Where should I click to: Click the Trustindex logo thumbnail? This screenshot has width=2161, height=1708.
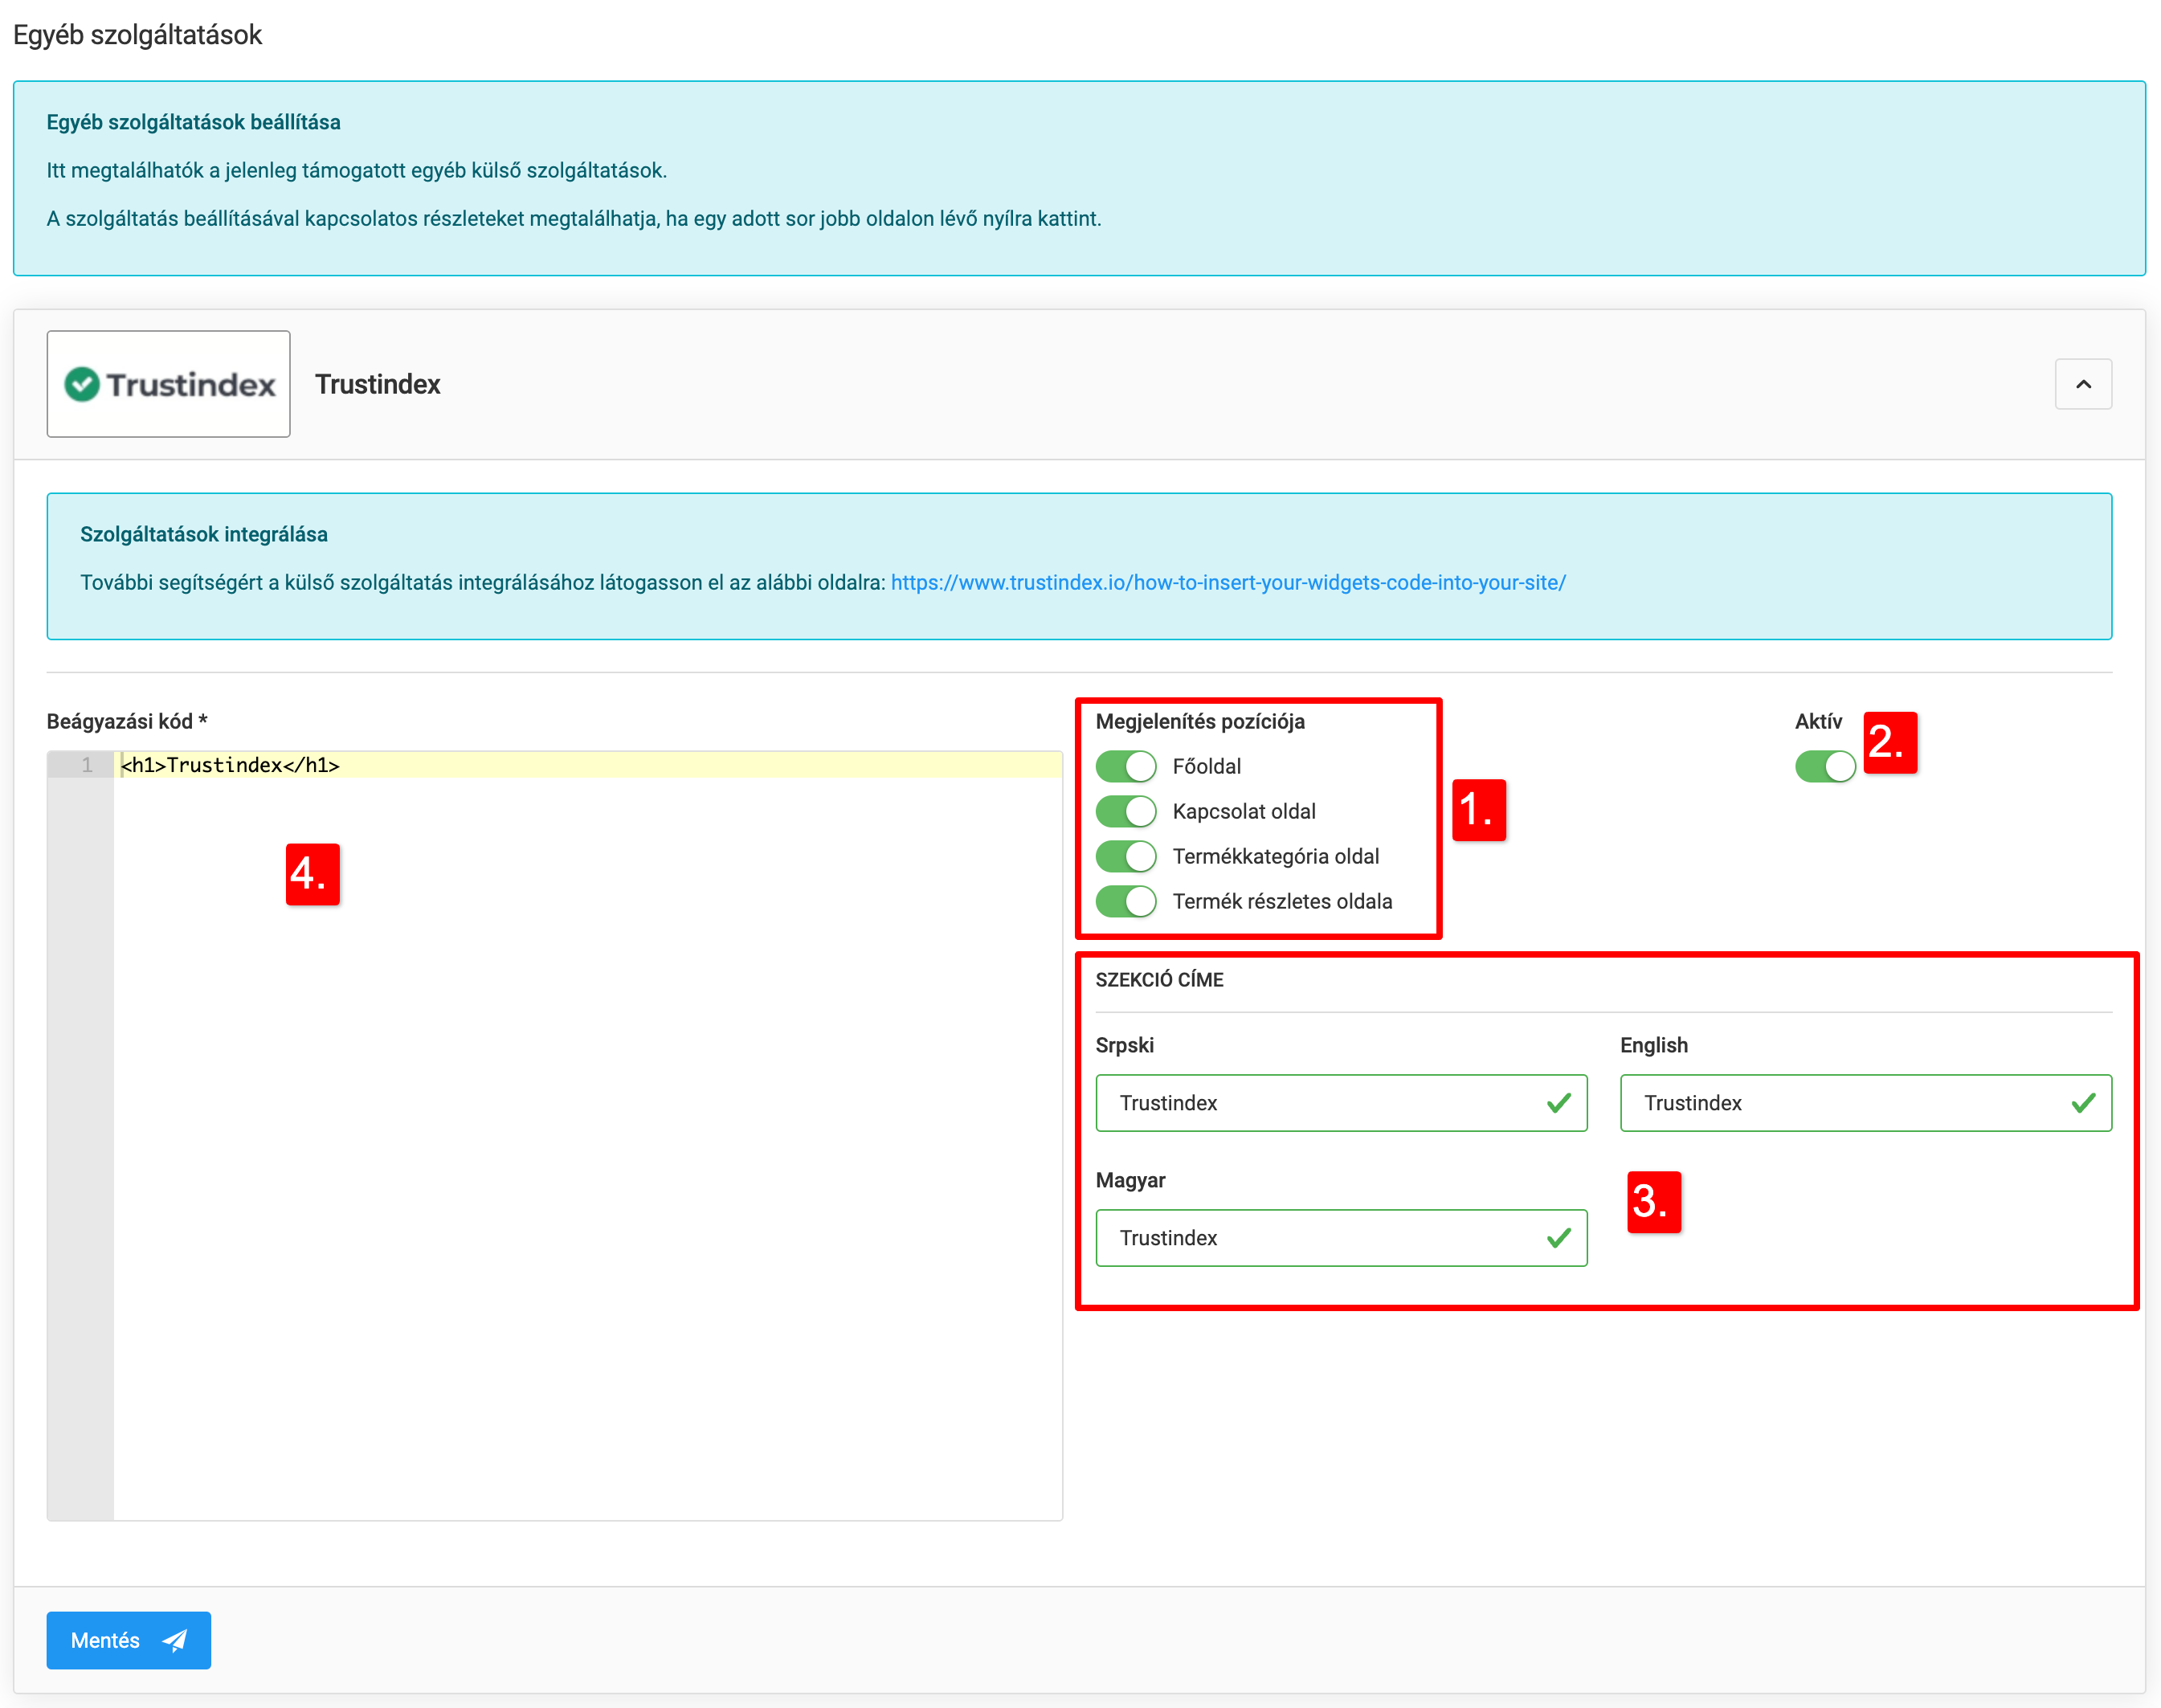pyautogui.click(x=168, y=384)
